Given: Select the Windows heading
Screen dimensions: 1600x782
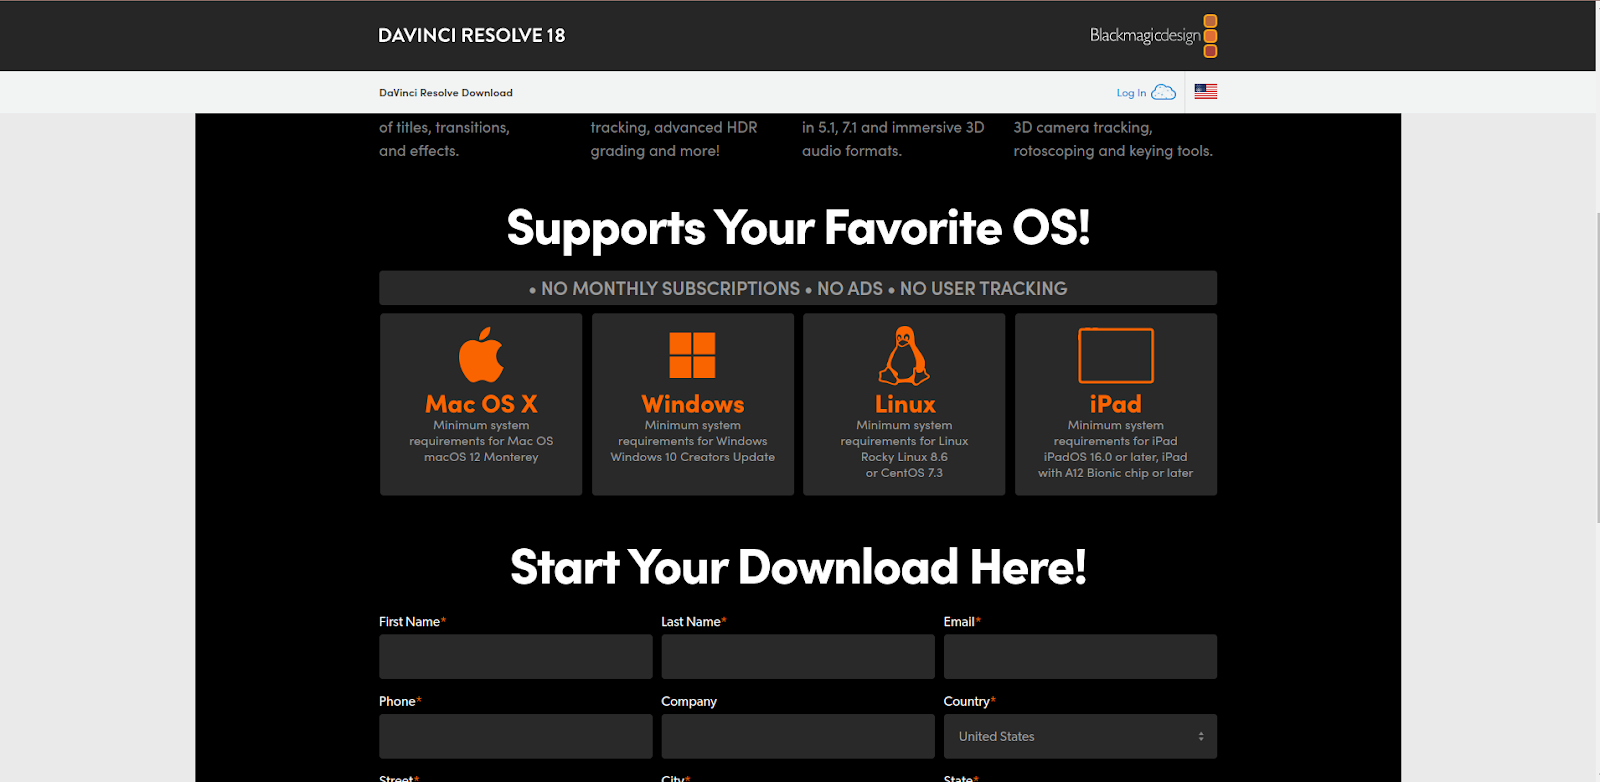Looking at the screenshot, I should [x=693, y=404].
